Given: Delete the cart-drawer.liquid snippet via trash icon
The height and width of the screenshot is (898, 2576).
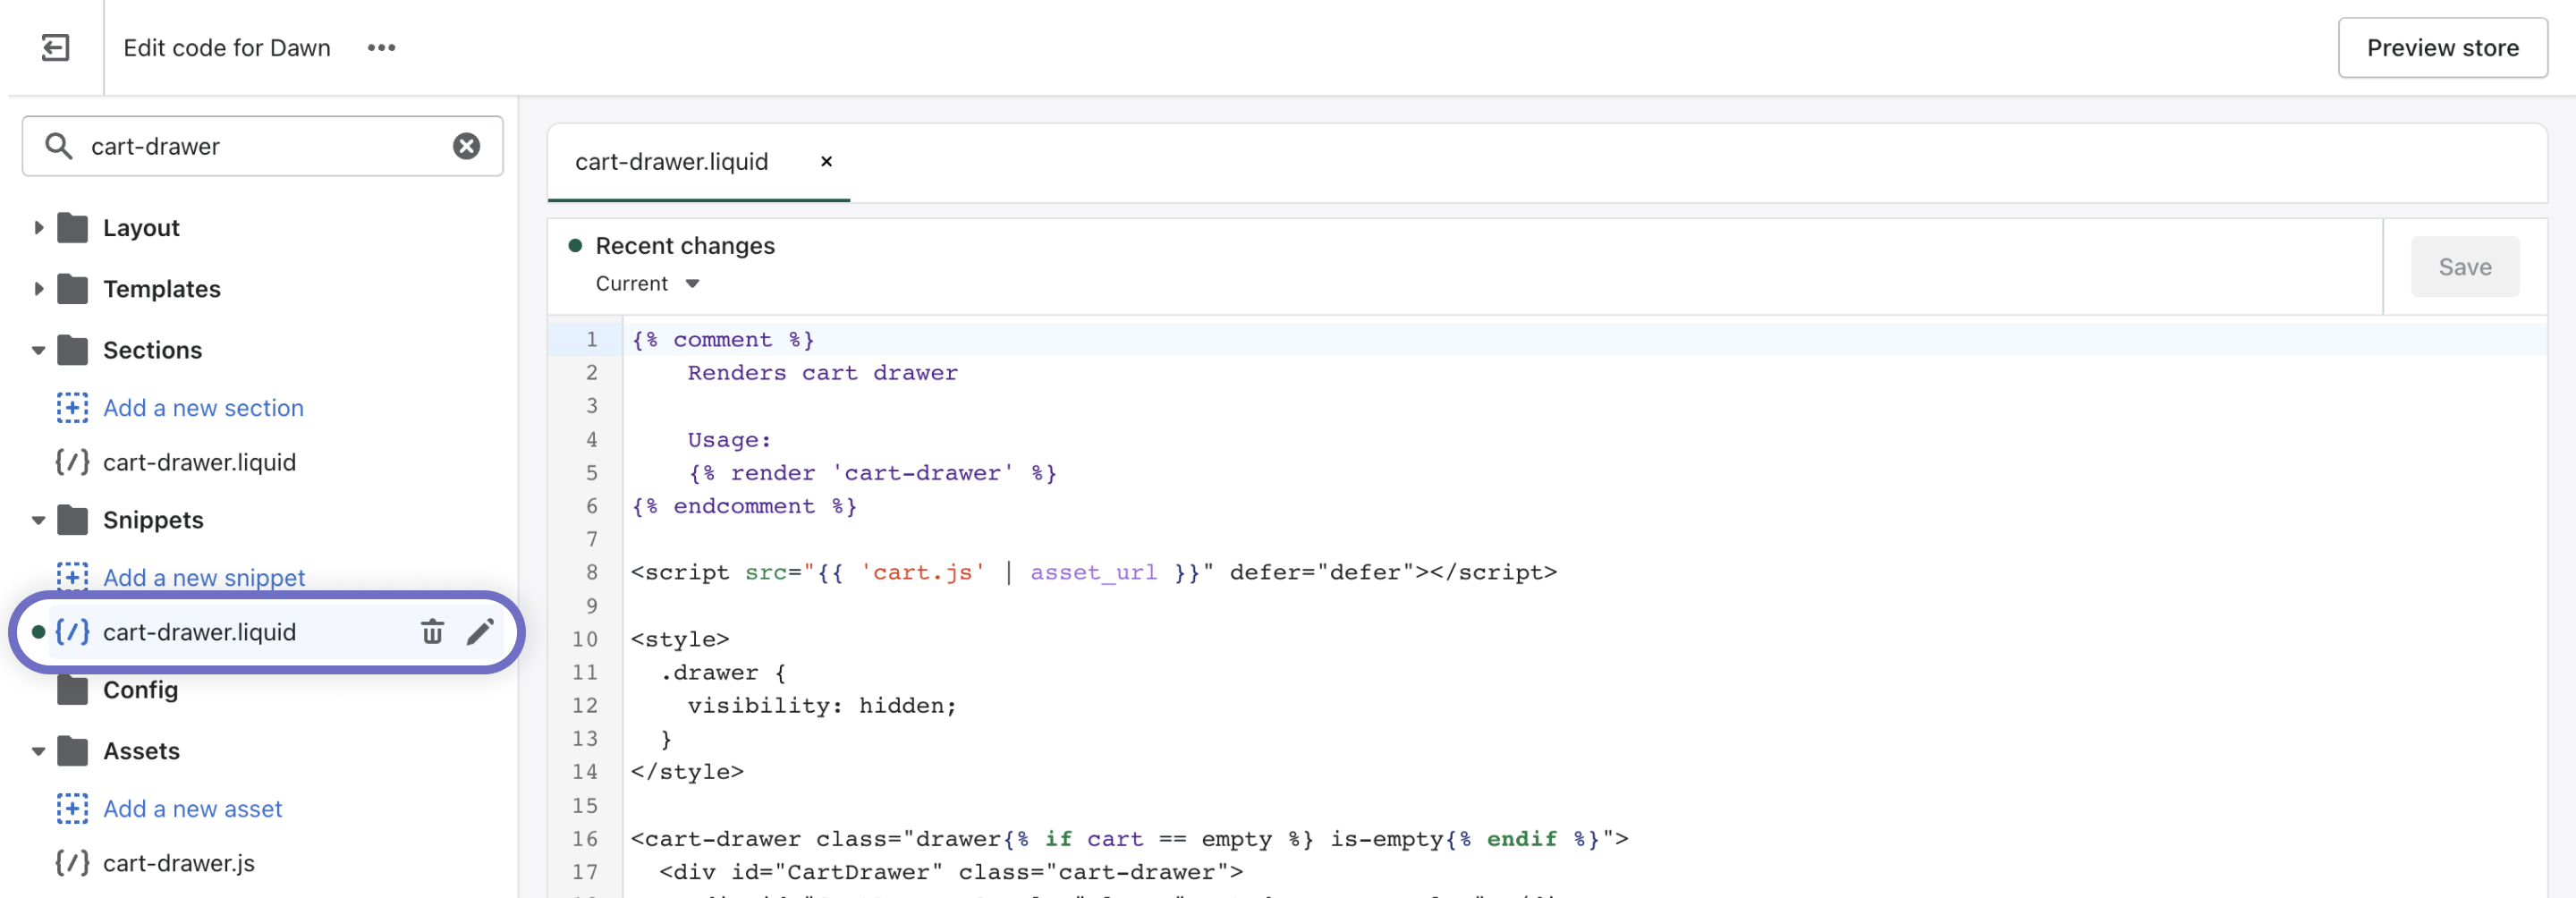Looking at the screenshot, I should (x=432, y=631).
